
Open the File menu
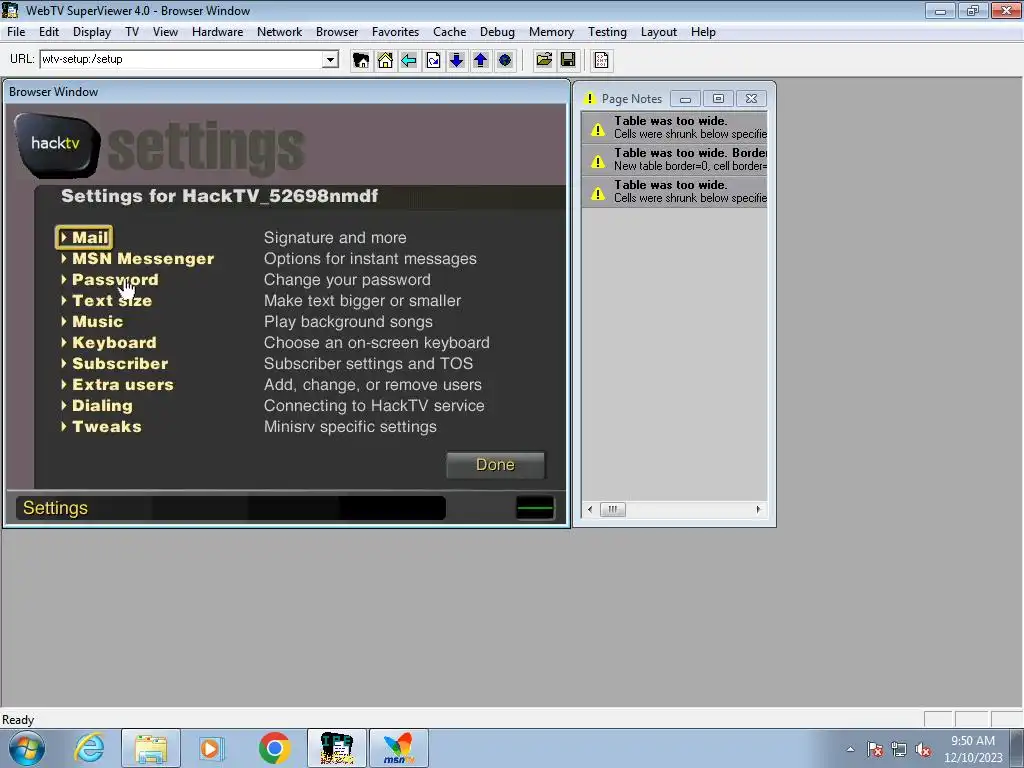[16, 31]
